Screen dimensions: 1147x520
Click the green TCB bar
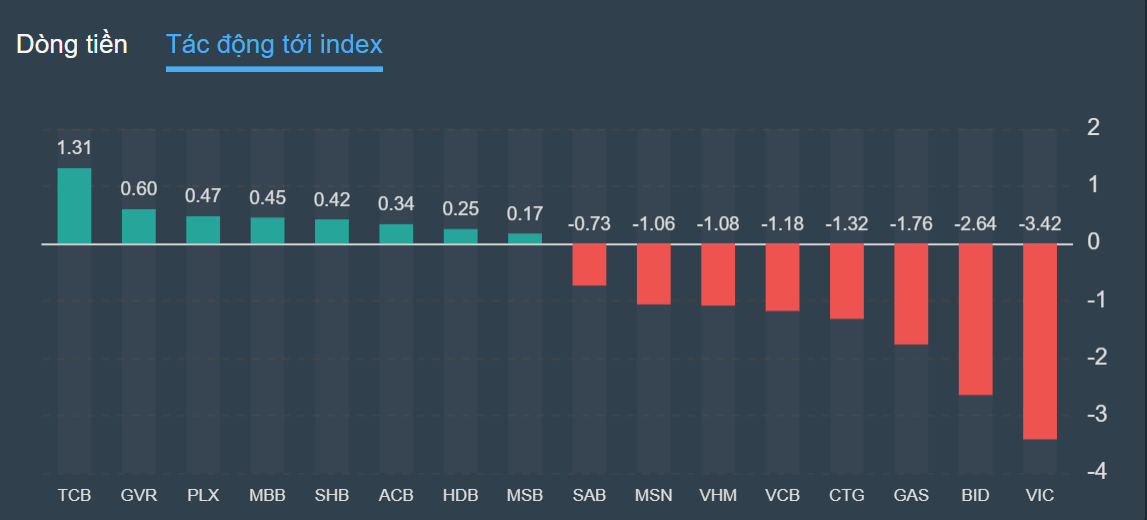coord(74,206)
